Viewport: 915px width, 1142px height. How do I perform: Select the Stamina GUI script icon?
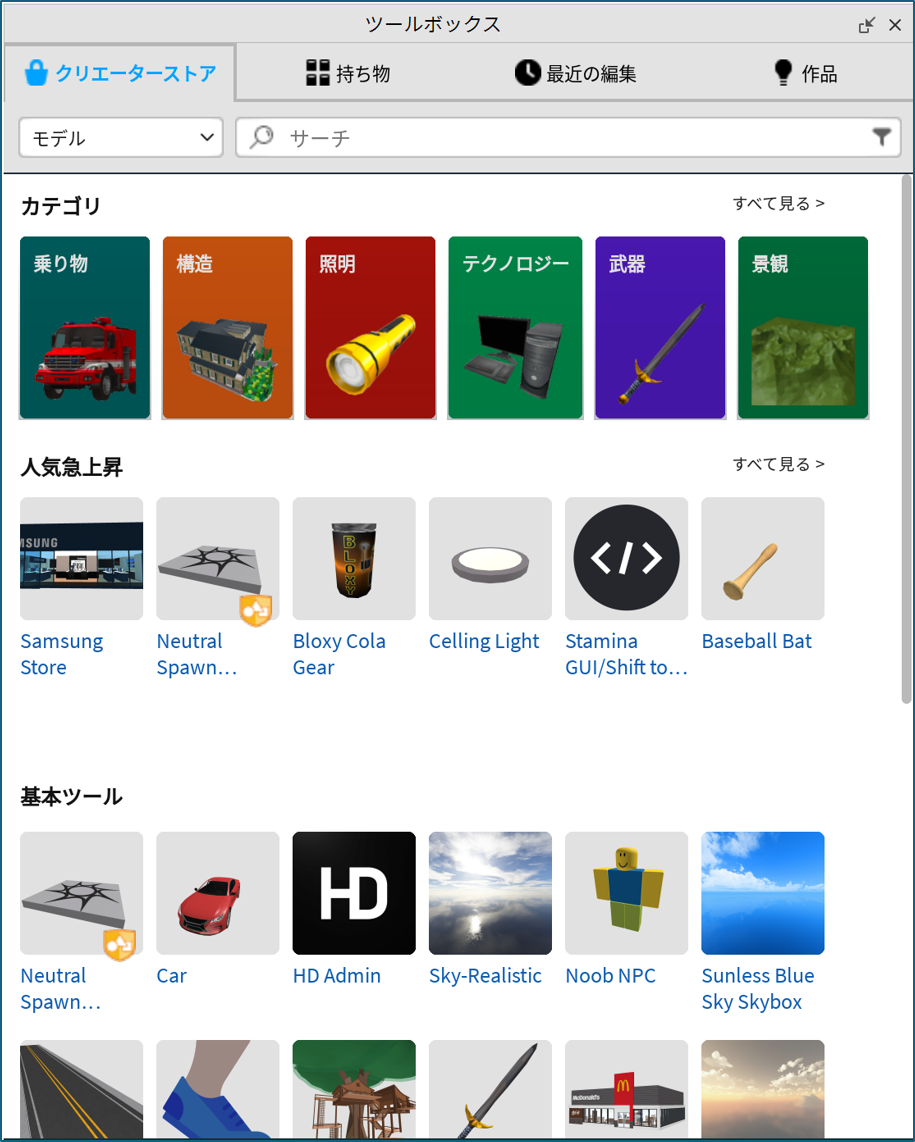click(x=626, y=558)
